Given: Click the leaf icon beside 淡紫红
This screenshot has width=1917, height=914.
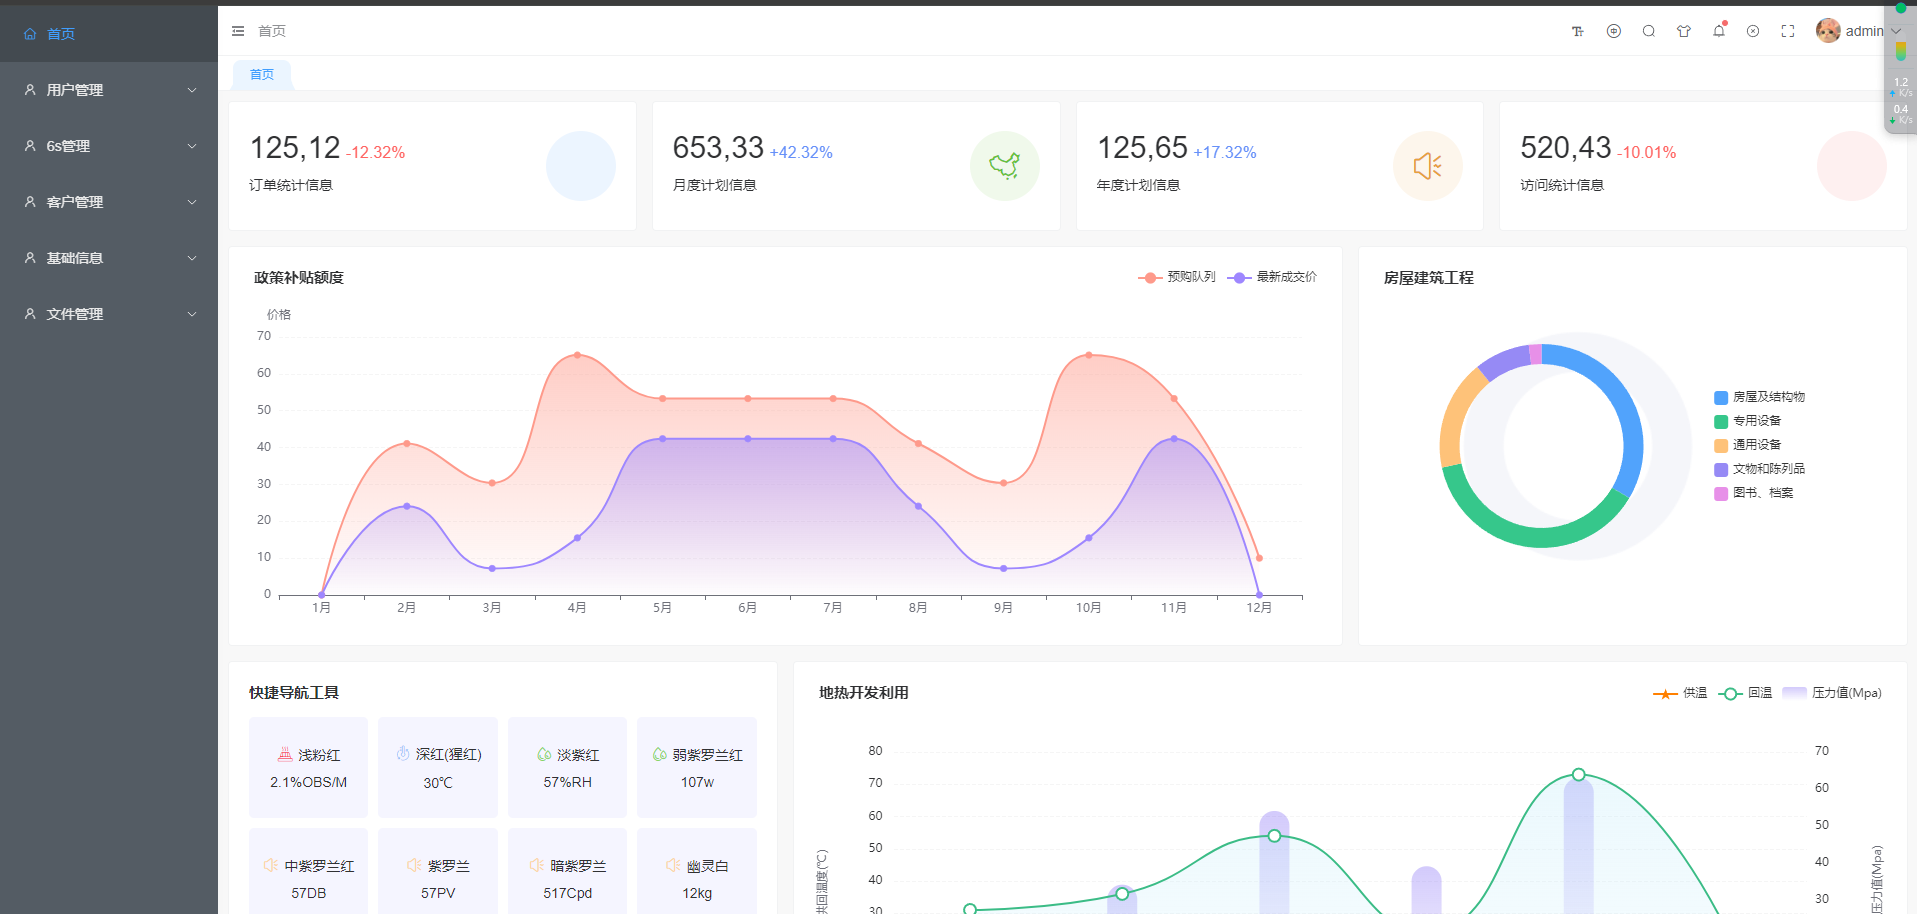Looking at the screenshot, I should pyautogui.click(x=544, y=754).
